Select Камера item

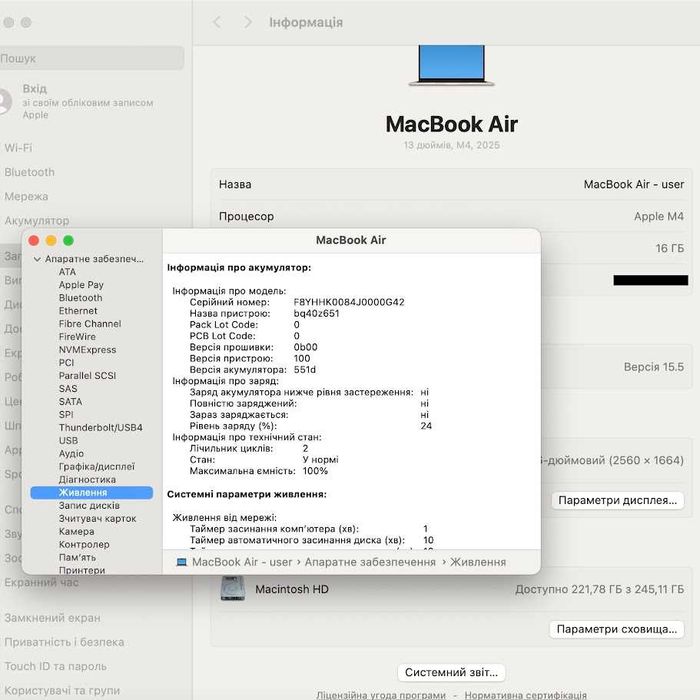coord(76,531)
